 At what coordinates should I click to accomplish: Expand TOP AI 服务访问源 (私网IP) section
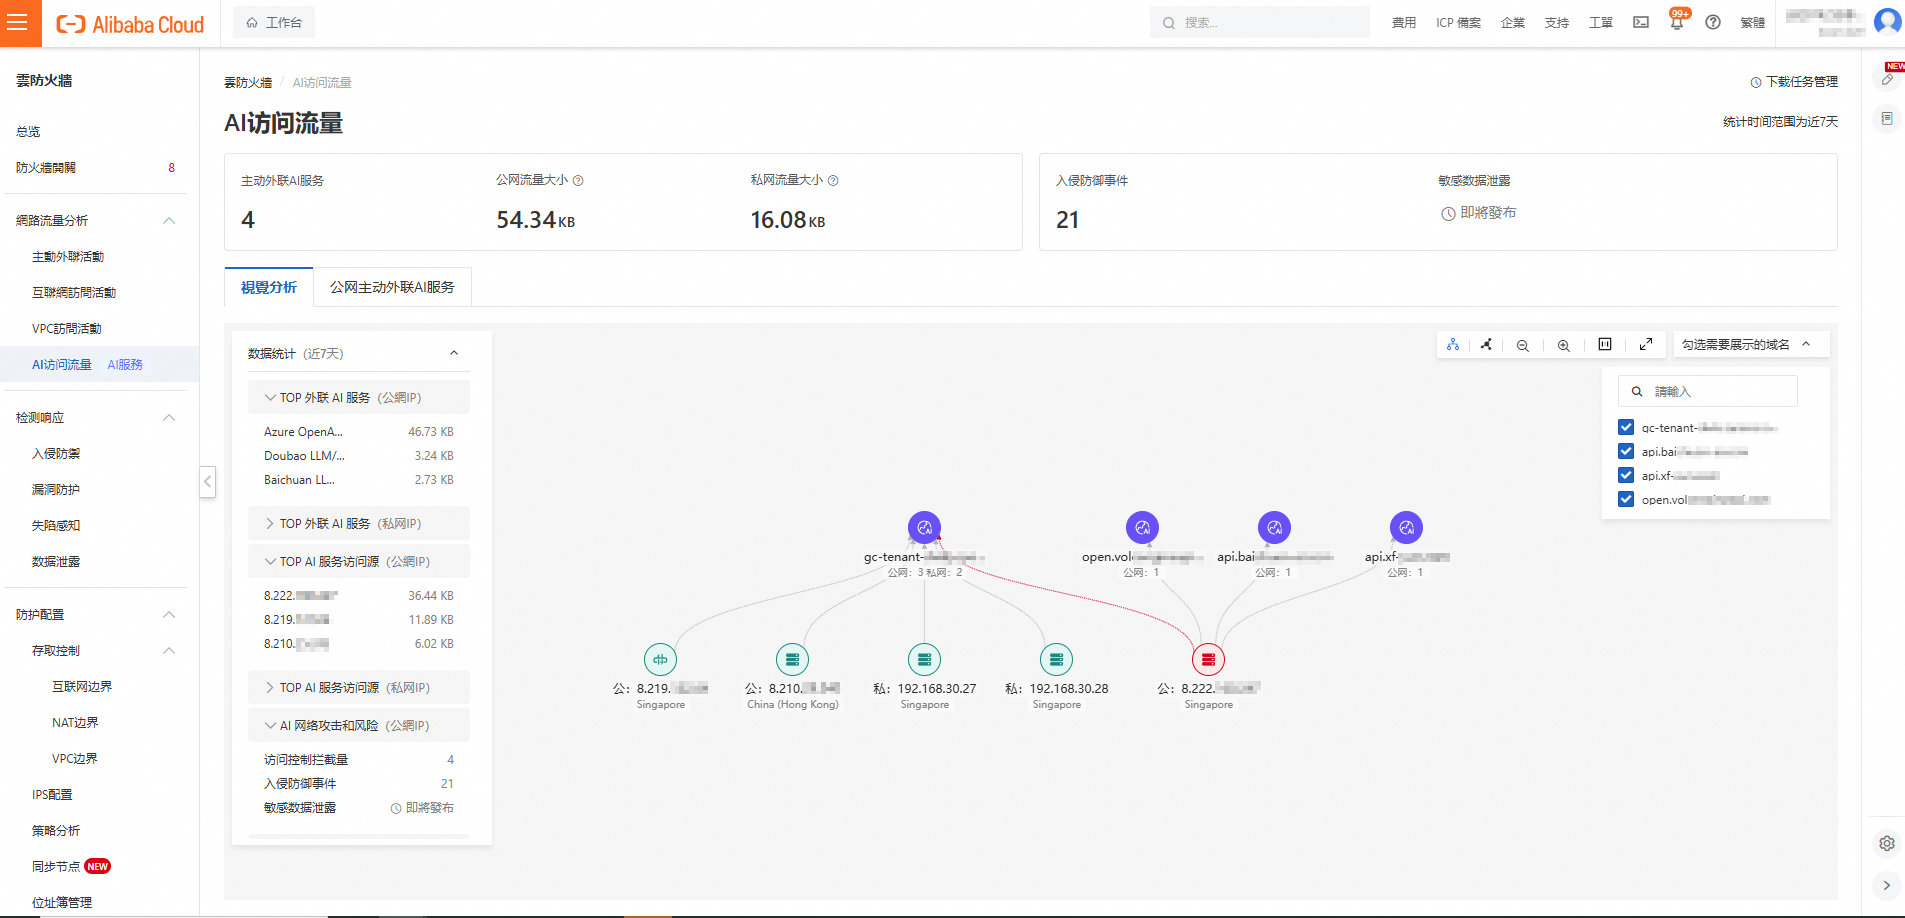(359, 687)
